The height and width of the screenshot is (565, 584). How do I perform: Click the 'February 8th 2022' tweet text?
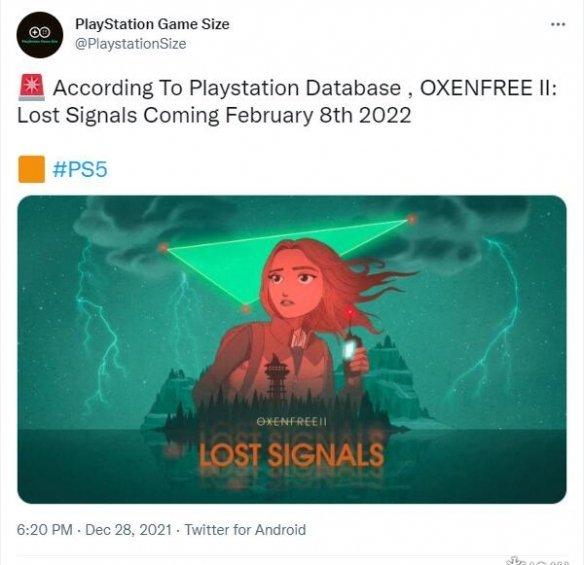(x=318, y=115)
